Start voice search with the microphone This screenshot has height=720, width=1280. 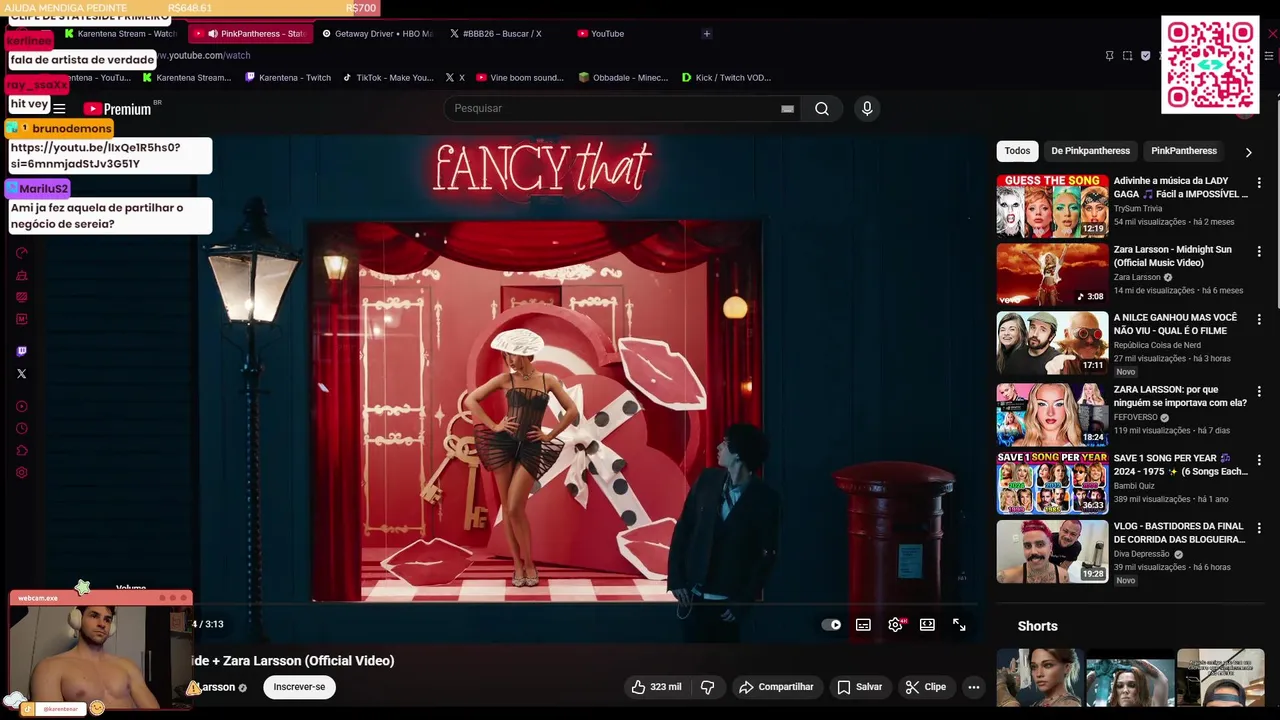point(867,108)
